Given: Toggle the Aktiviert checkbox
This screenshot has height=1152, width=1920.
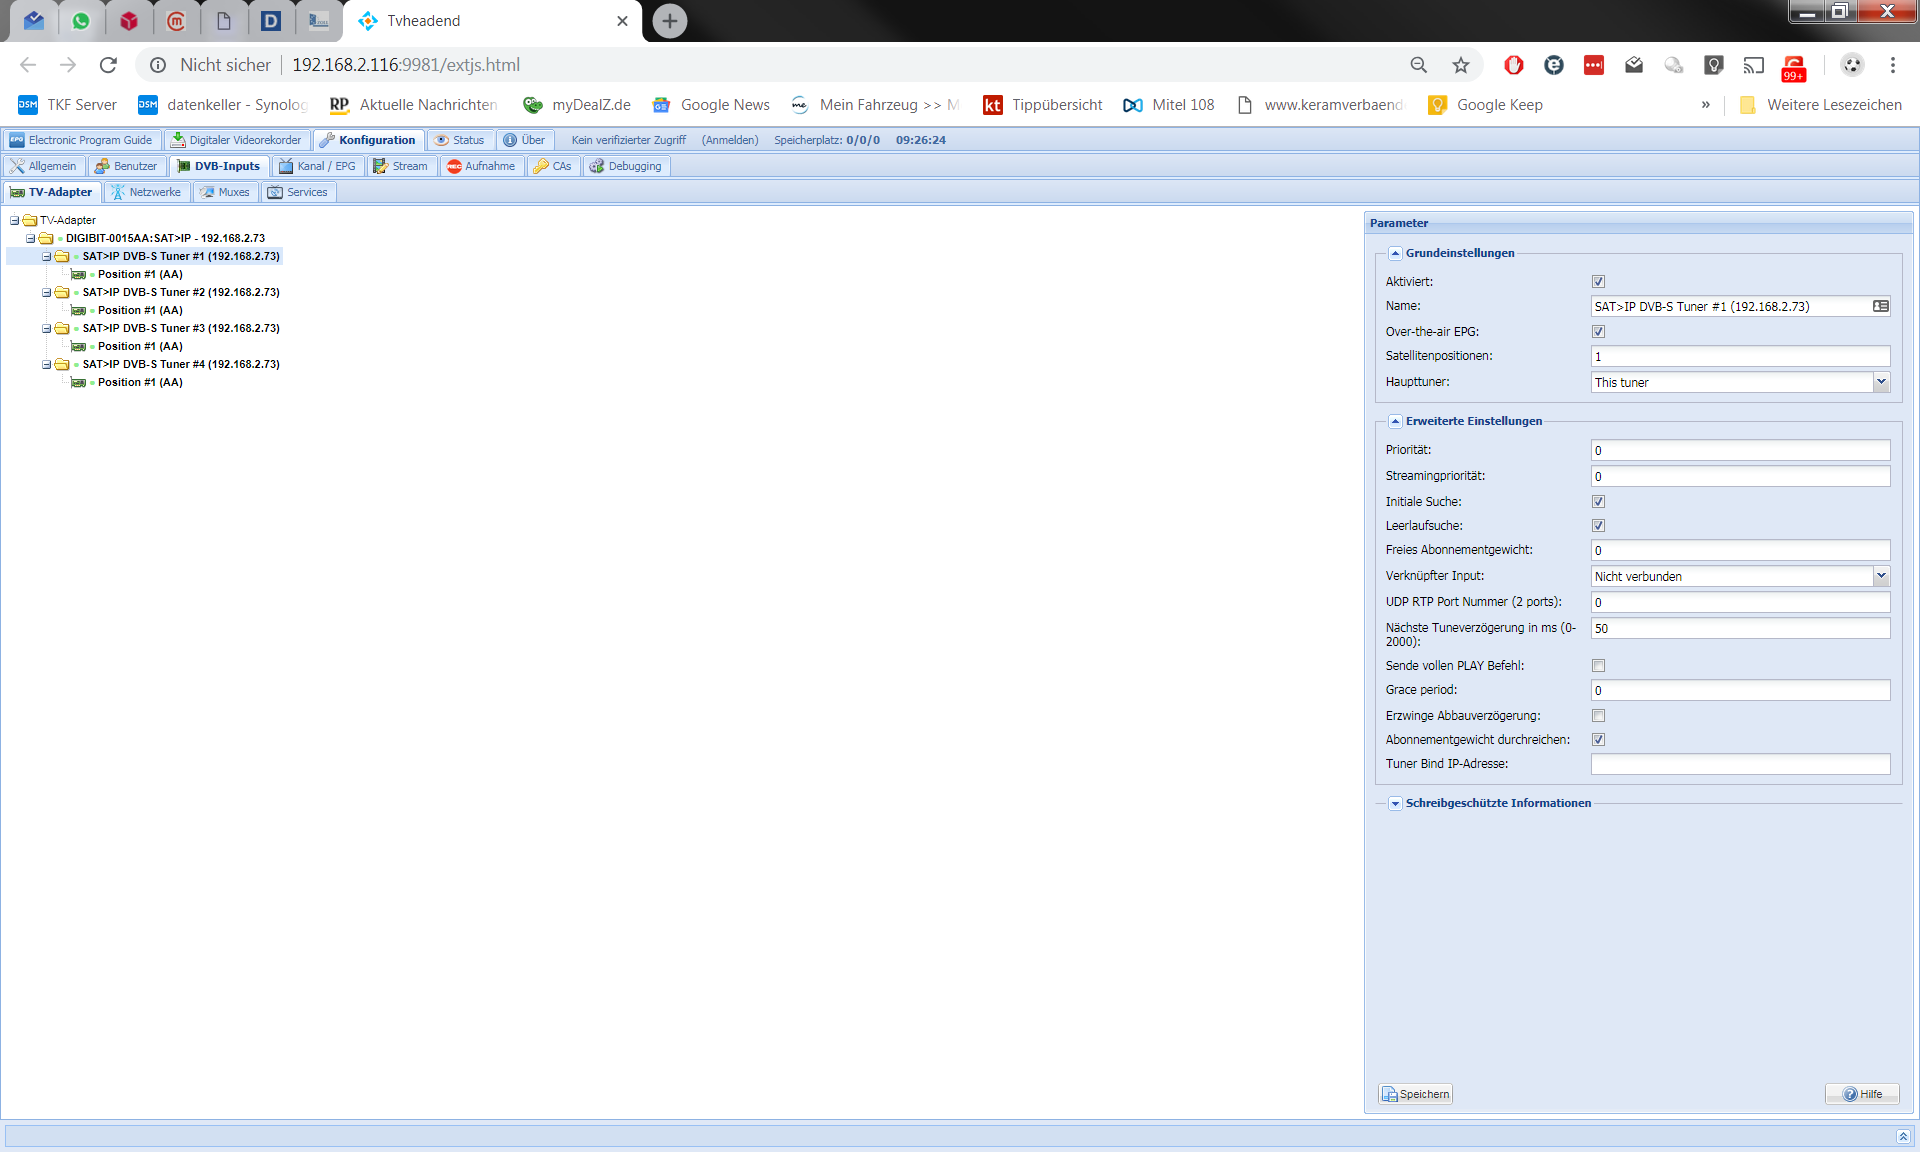Looking at the screenshot, I should click(x=1598, y=282).
